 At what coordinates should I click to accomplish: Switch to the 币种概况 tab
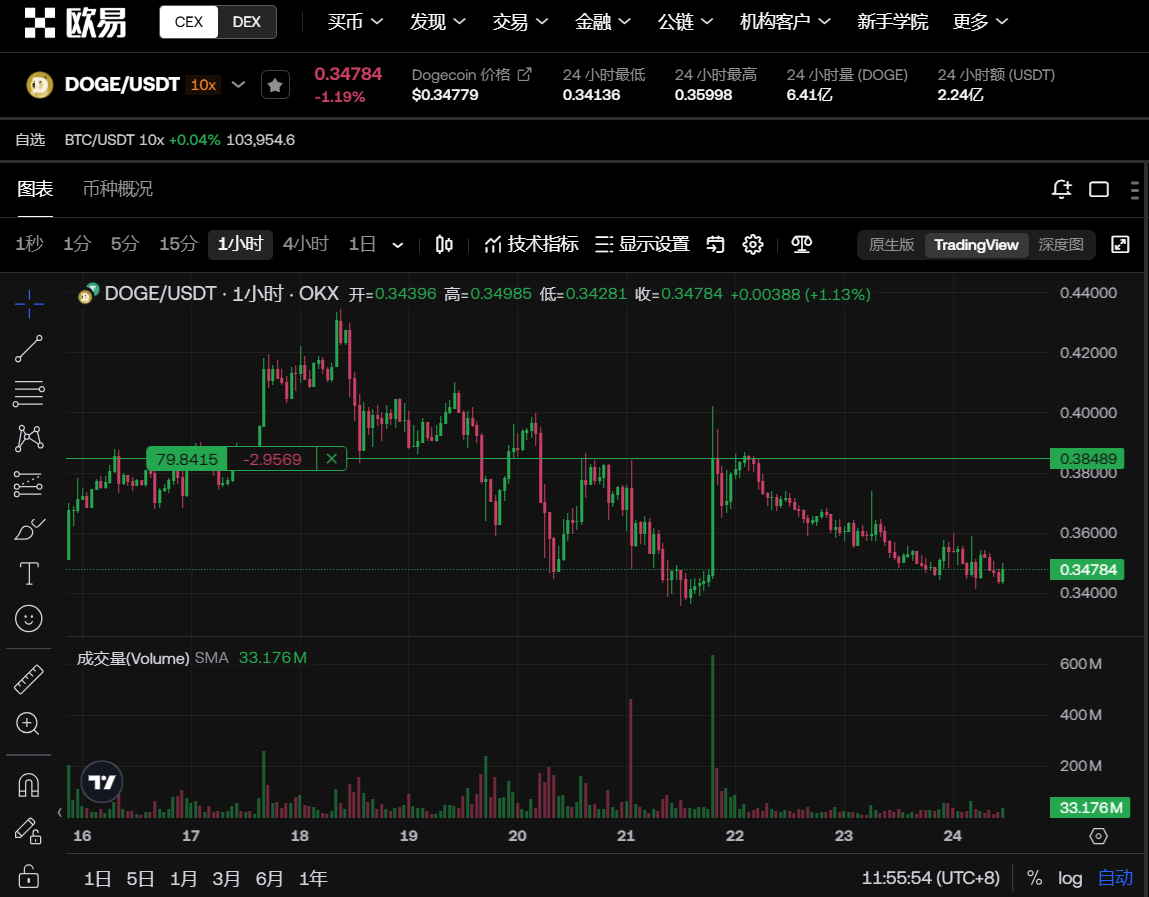(x=118, y=189)
